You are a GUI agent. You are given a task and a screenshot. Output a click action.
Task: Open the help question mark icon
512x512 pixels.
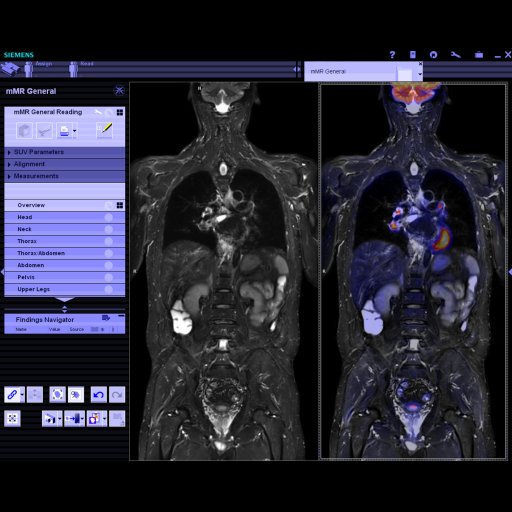392,55
